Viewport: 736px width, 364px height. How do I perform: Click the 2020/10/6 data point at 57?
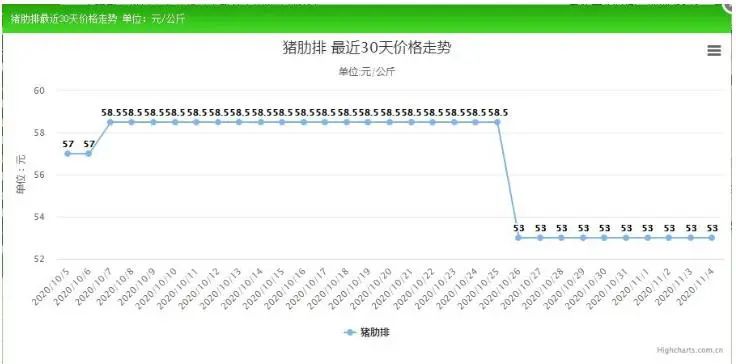89,154
